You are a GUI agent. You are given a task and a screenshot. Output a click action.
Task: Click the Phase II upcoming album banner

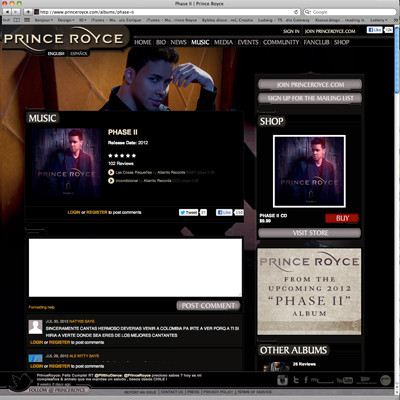pyautogui.click(x=309, y=291)
